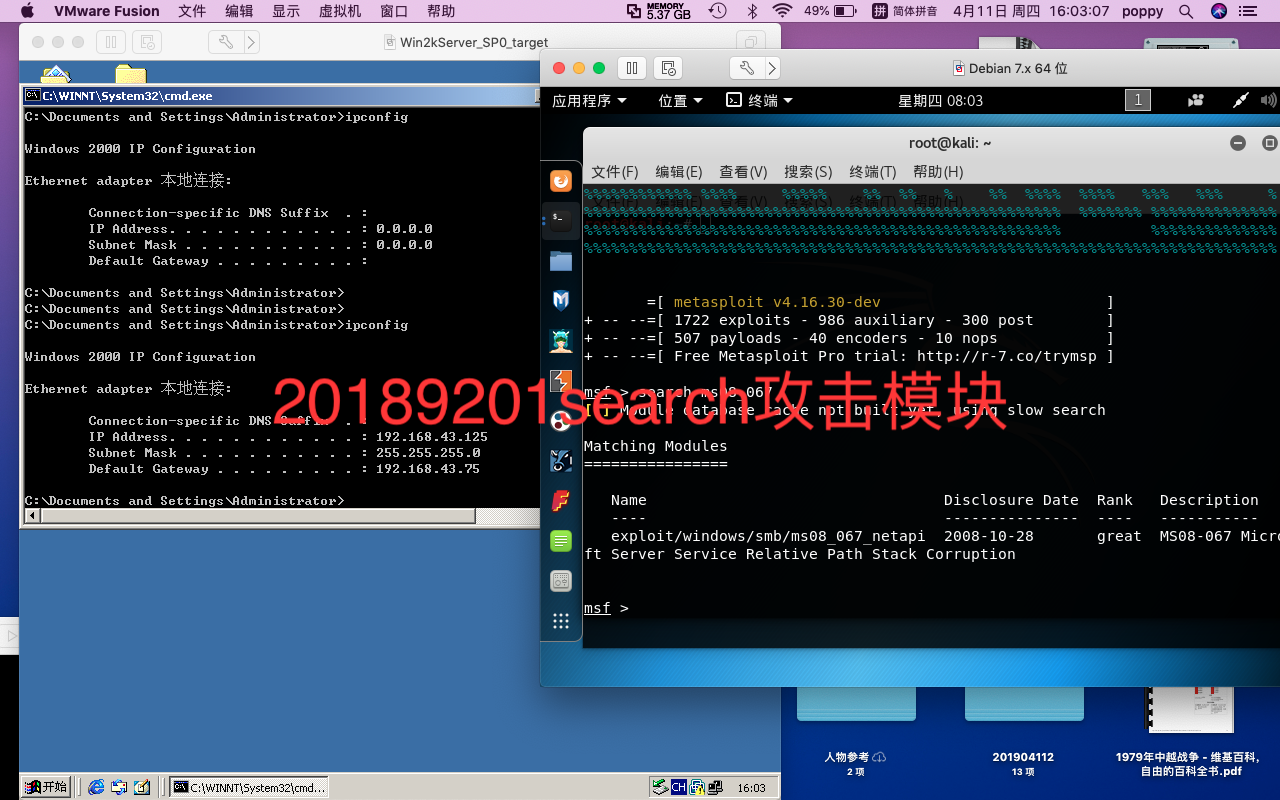
Task: Expand the arrow beside the Debian VM wrench
Action: click(772, 68)
